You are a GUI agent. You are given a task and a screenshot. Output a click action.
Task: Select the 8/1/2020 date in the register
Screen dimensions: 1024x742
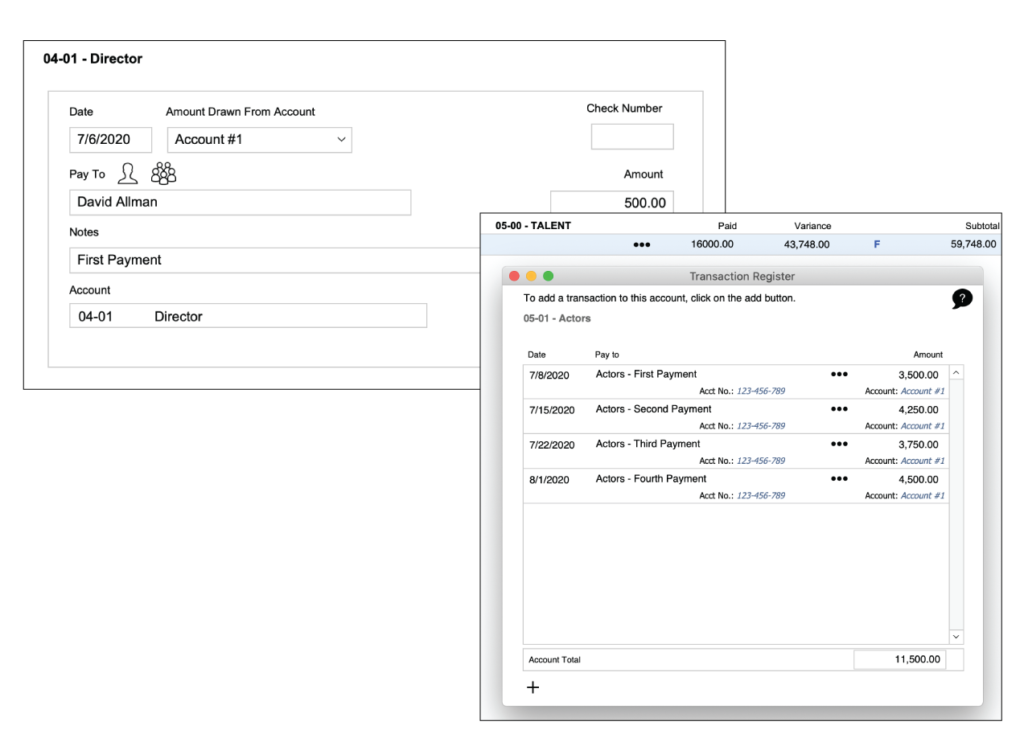549,479
